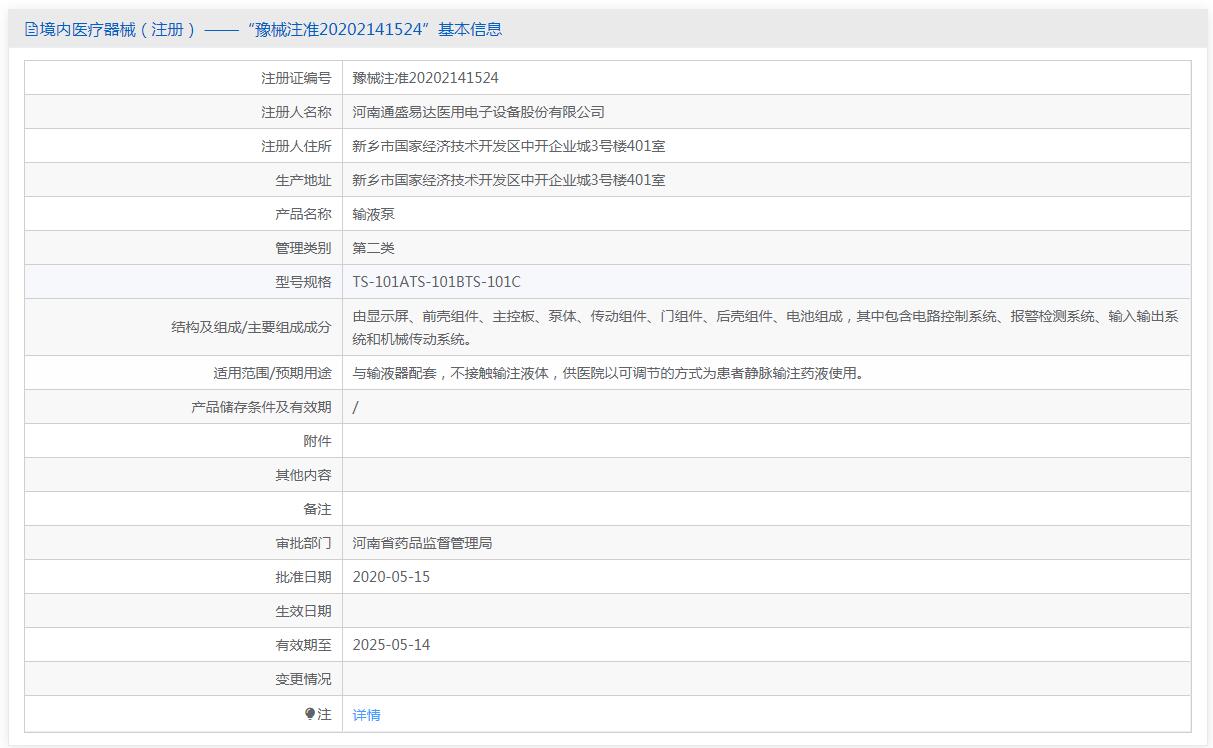The height and width of the screenshot is (748, 1213).
Task: Select the approval date 2020-05-15
Action: coord(391,577)
